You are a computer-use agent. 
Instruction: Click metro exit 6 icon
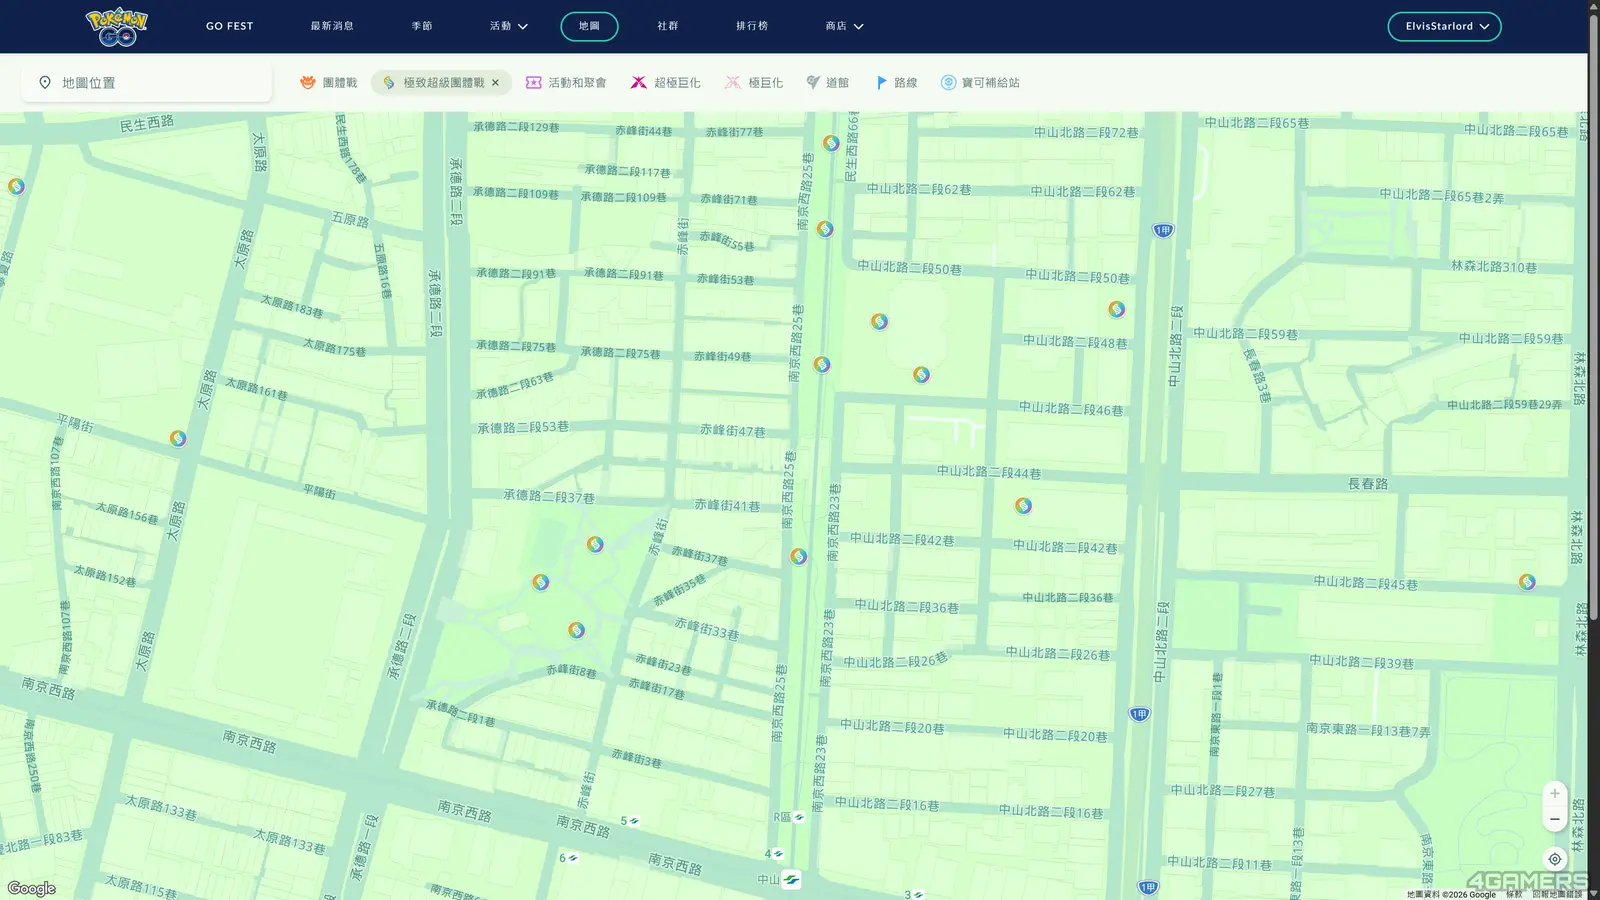pos(573,858)
